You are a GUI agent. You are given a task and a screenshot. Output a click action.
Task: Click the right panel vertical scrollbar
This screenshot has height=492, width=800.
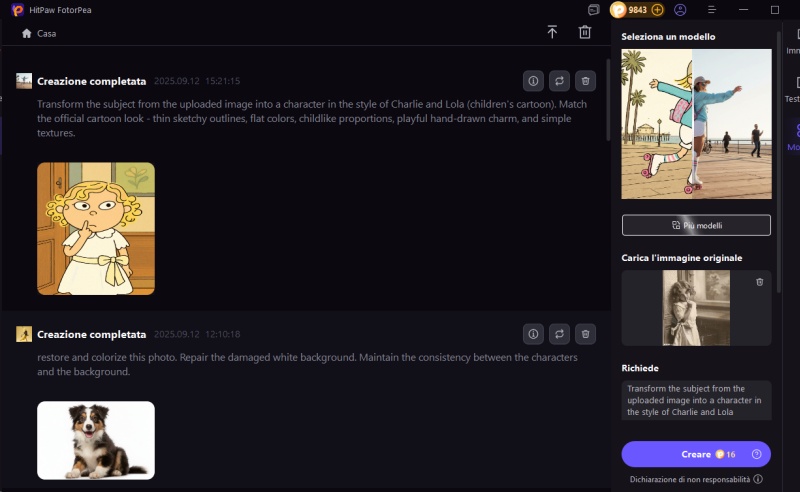779,162
